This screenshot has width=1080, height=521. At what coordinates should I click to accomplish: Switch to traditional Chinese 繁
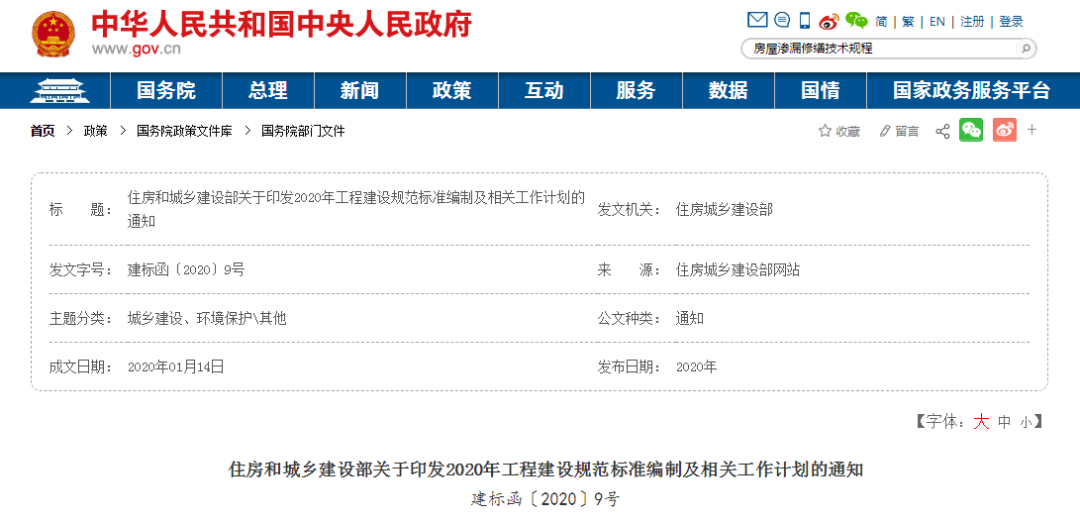[x=908, y=21]
